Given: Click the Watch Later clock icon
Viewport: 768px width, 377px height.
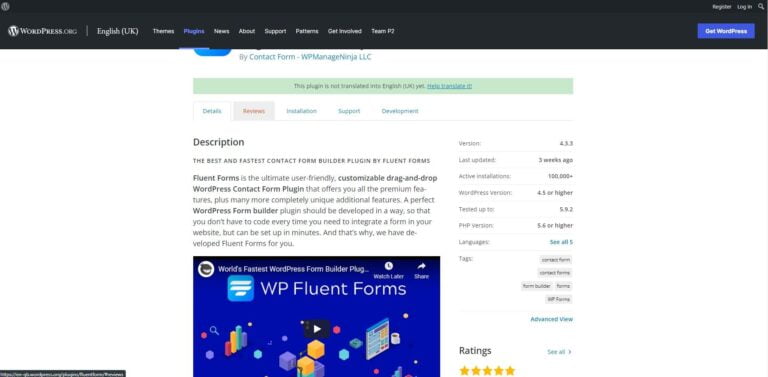Looking at the screenshot, I should click(388, 266).
